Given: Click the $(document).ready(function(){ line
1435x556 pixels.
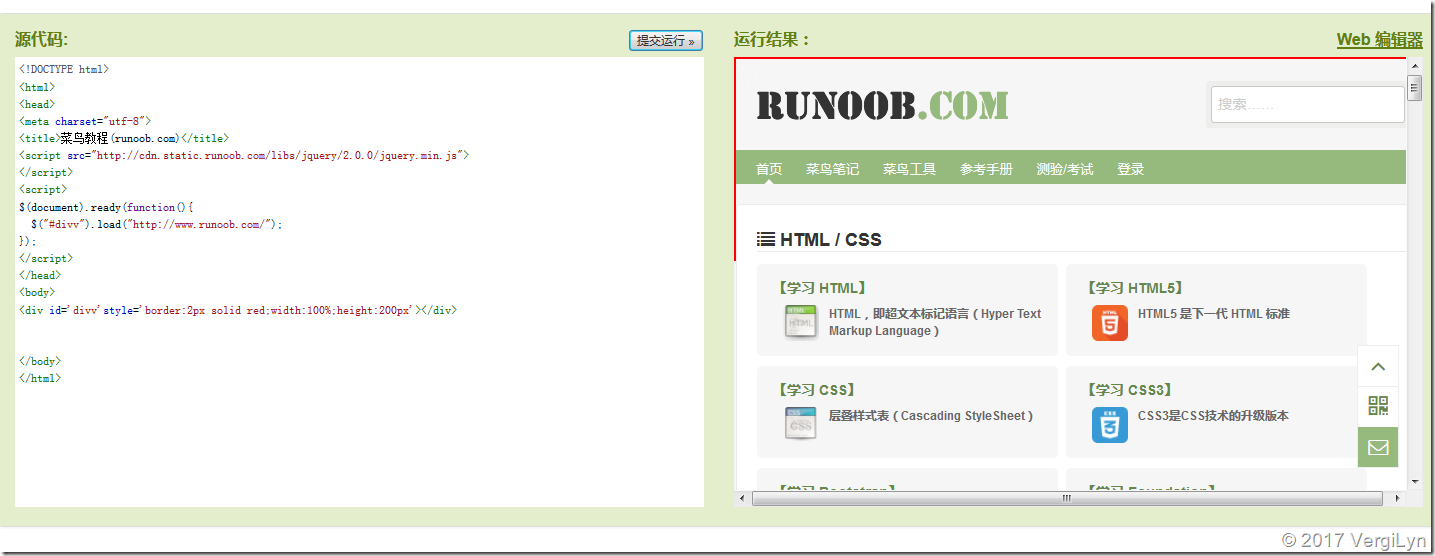Looking at the screenshot, I should click(106, 207).
